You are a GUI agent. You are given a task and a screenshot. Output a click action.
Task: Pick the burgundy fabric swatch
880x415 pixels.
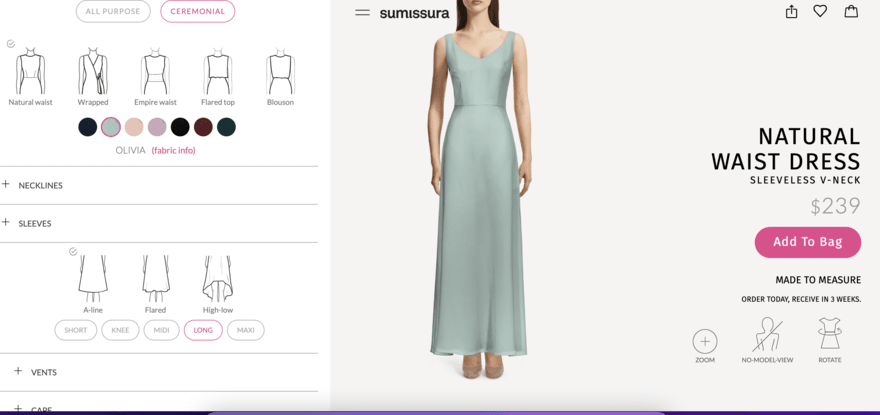pyautogui.click(x=203, y=127)
